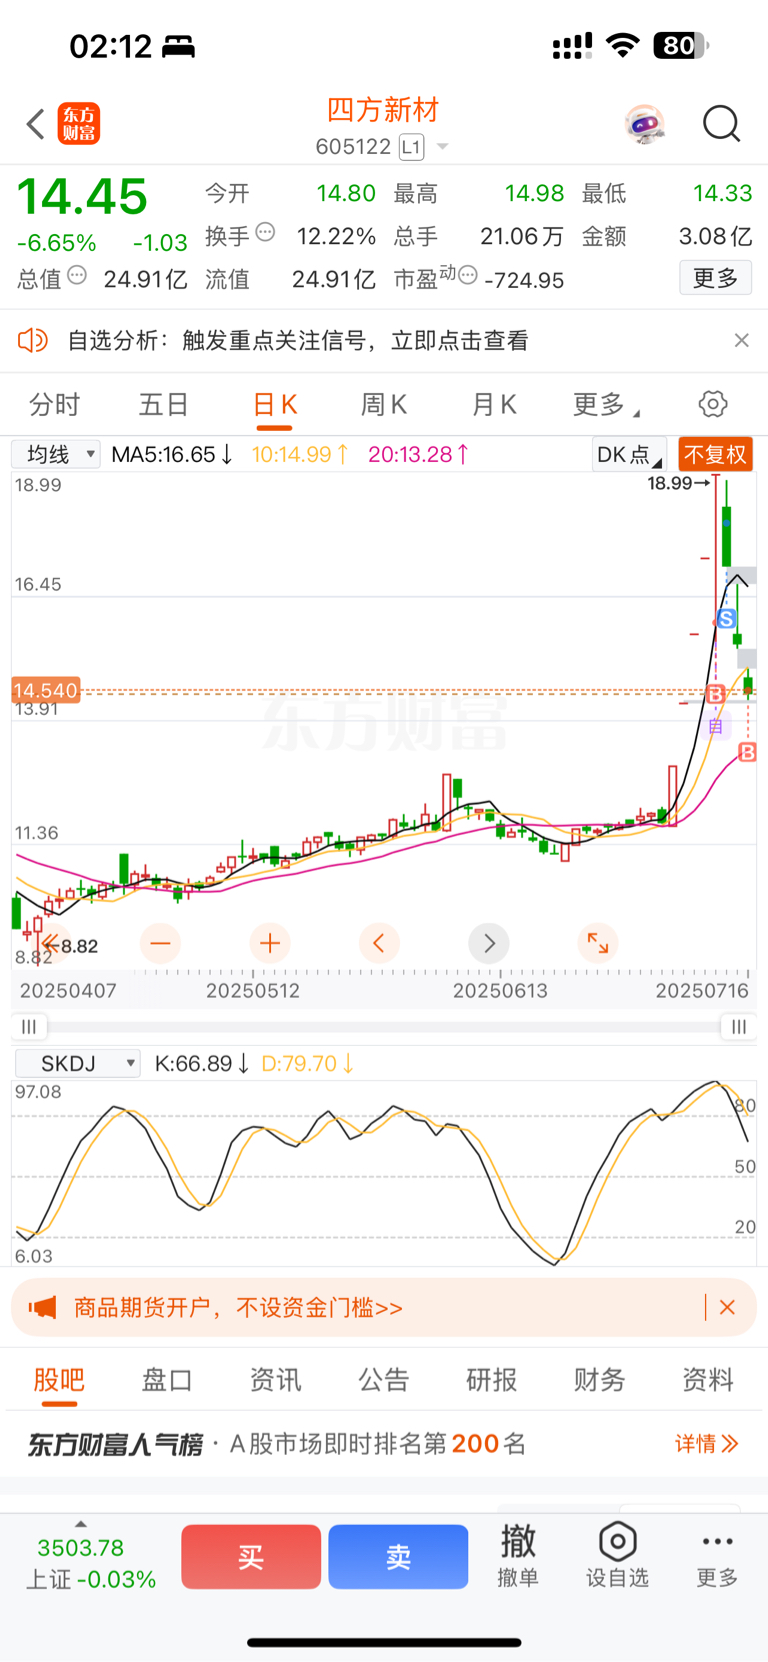Tap the K:66.89 indicator value
Viewport: 768px width, 1662px height.
[202, 1063]
